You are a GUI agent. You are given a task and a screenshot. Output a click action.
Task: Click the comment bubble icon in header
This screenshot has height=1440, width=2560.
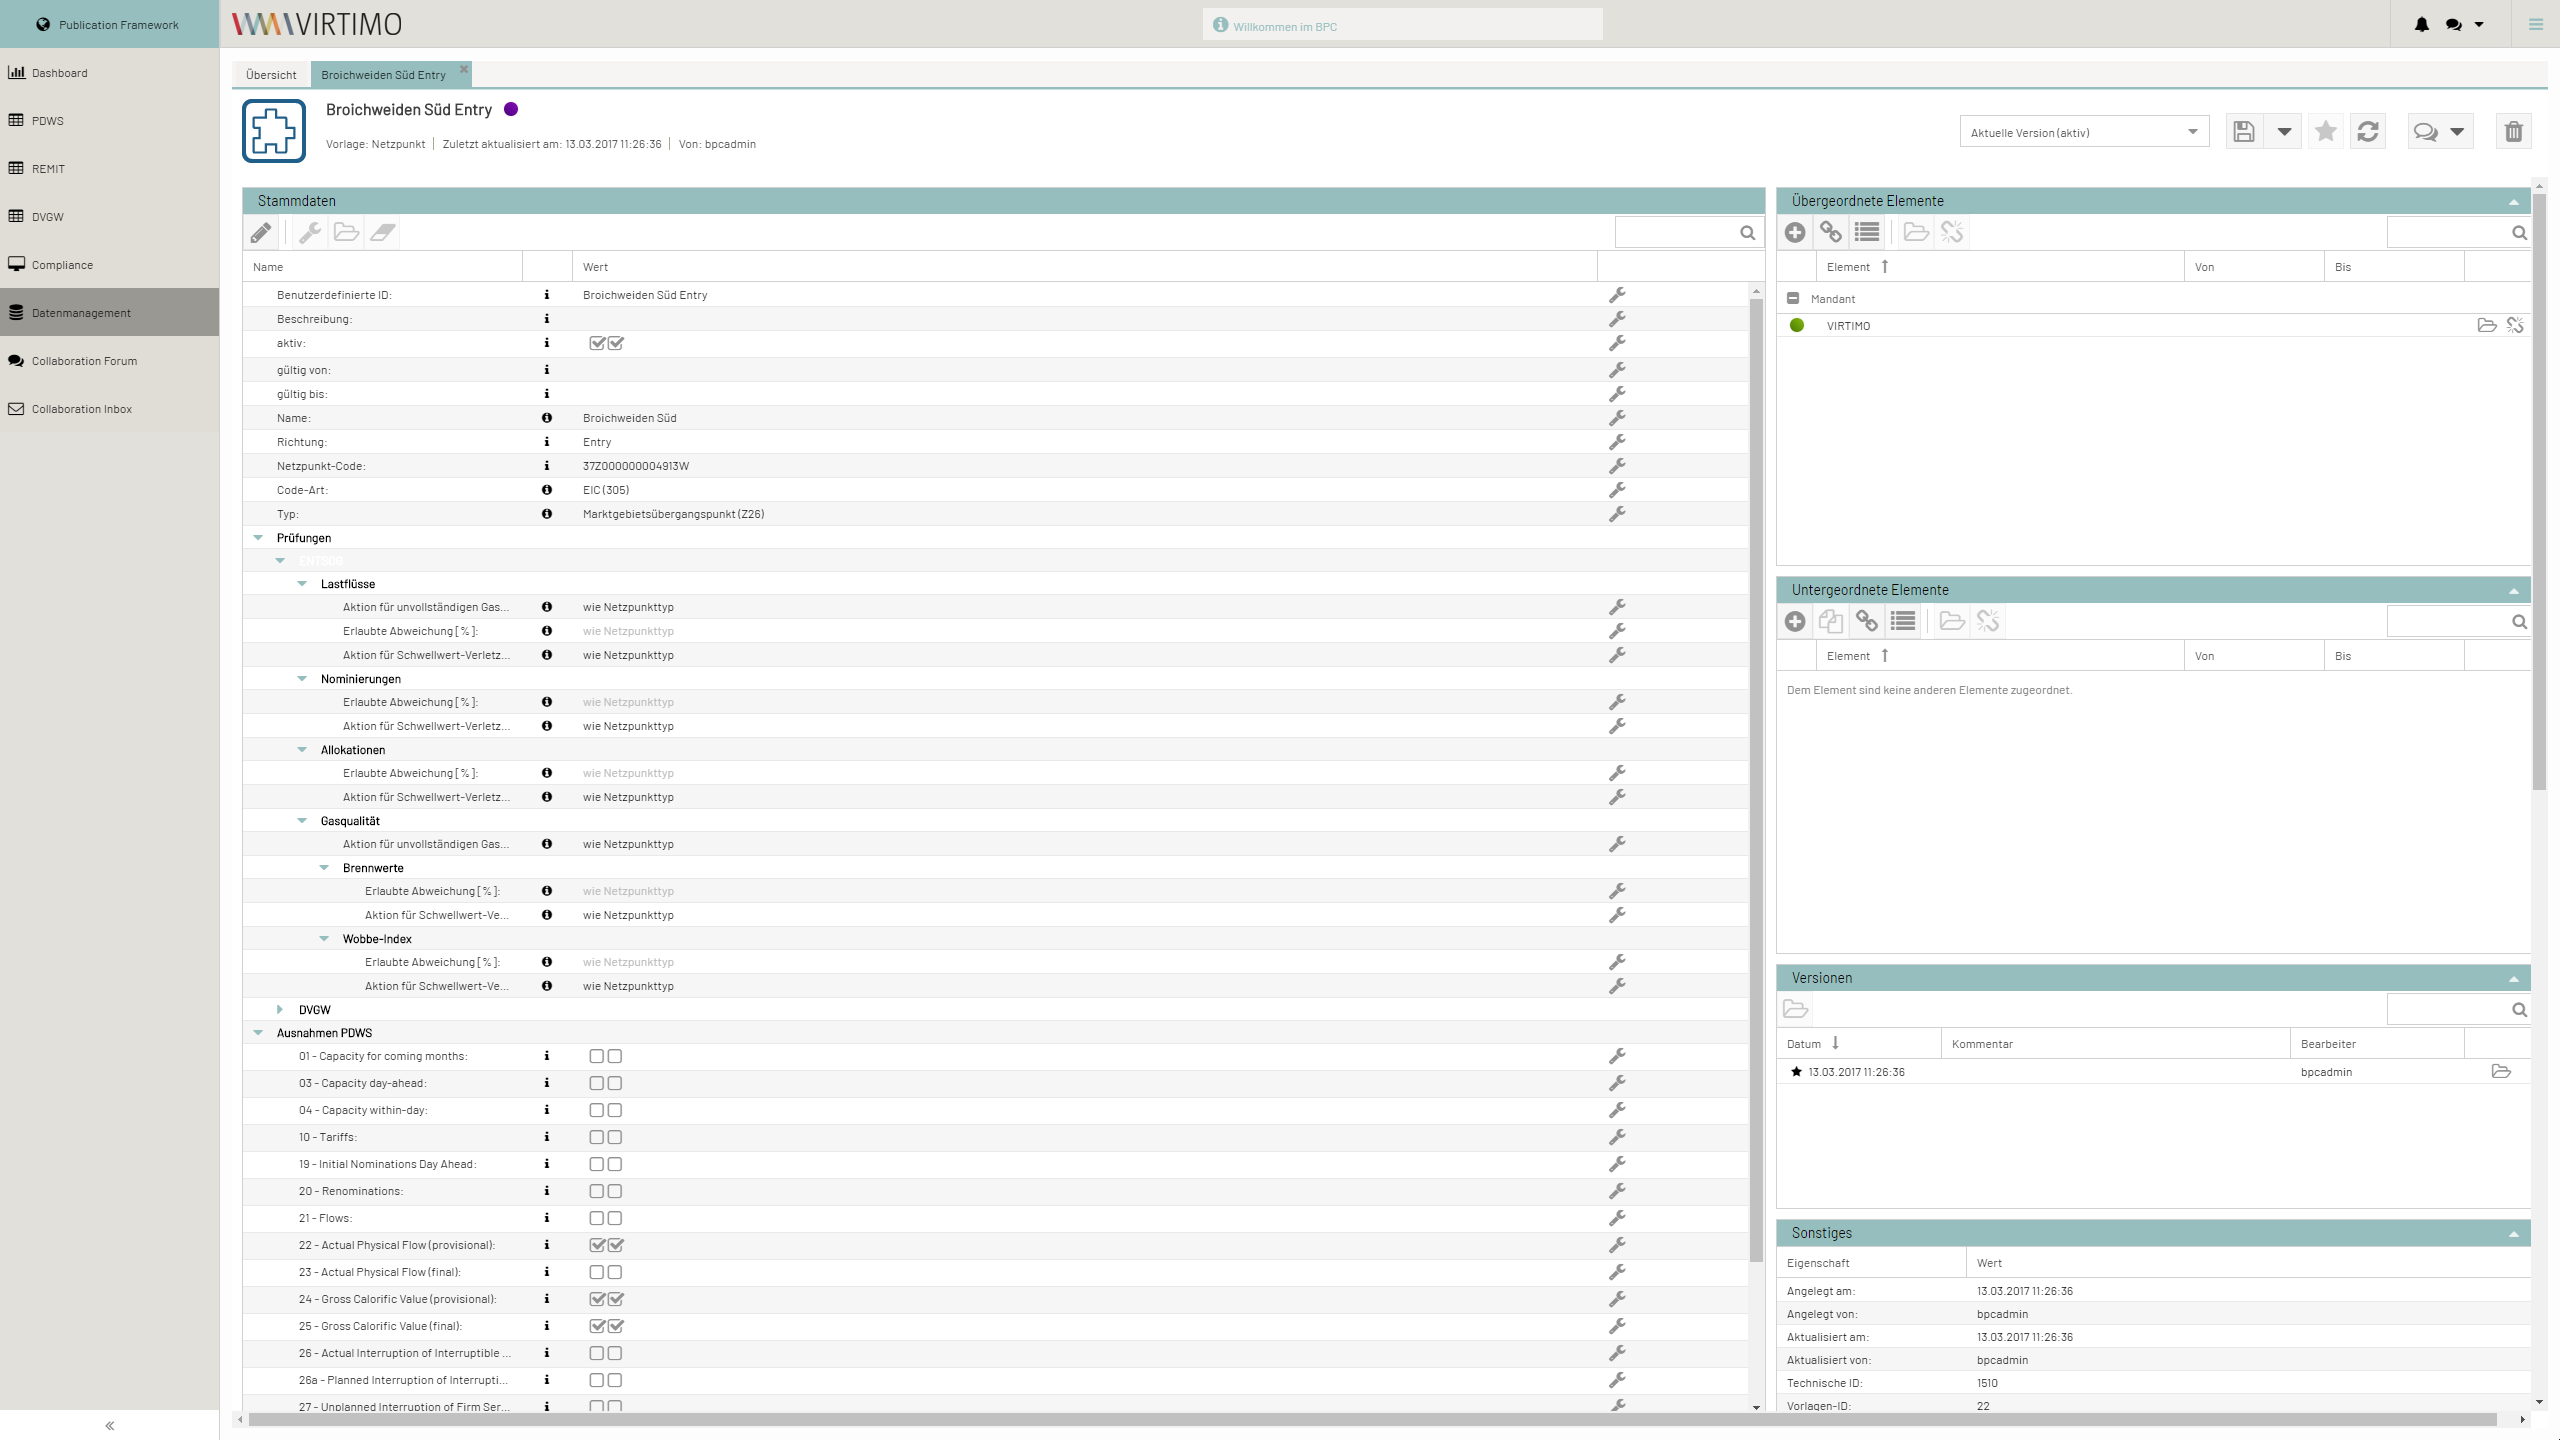2425,132
